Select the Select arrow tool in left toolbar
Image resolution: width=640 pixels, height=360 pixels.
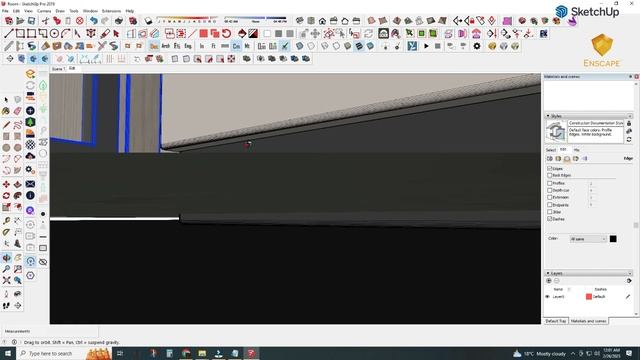pyautogui.click(x=6, y=100)
